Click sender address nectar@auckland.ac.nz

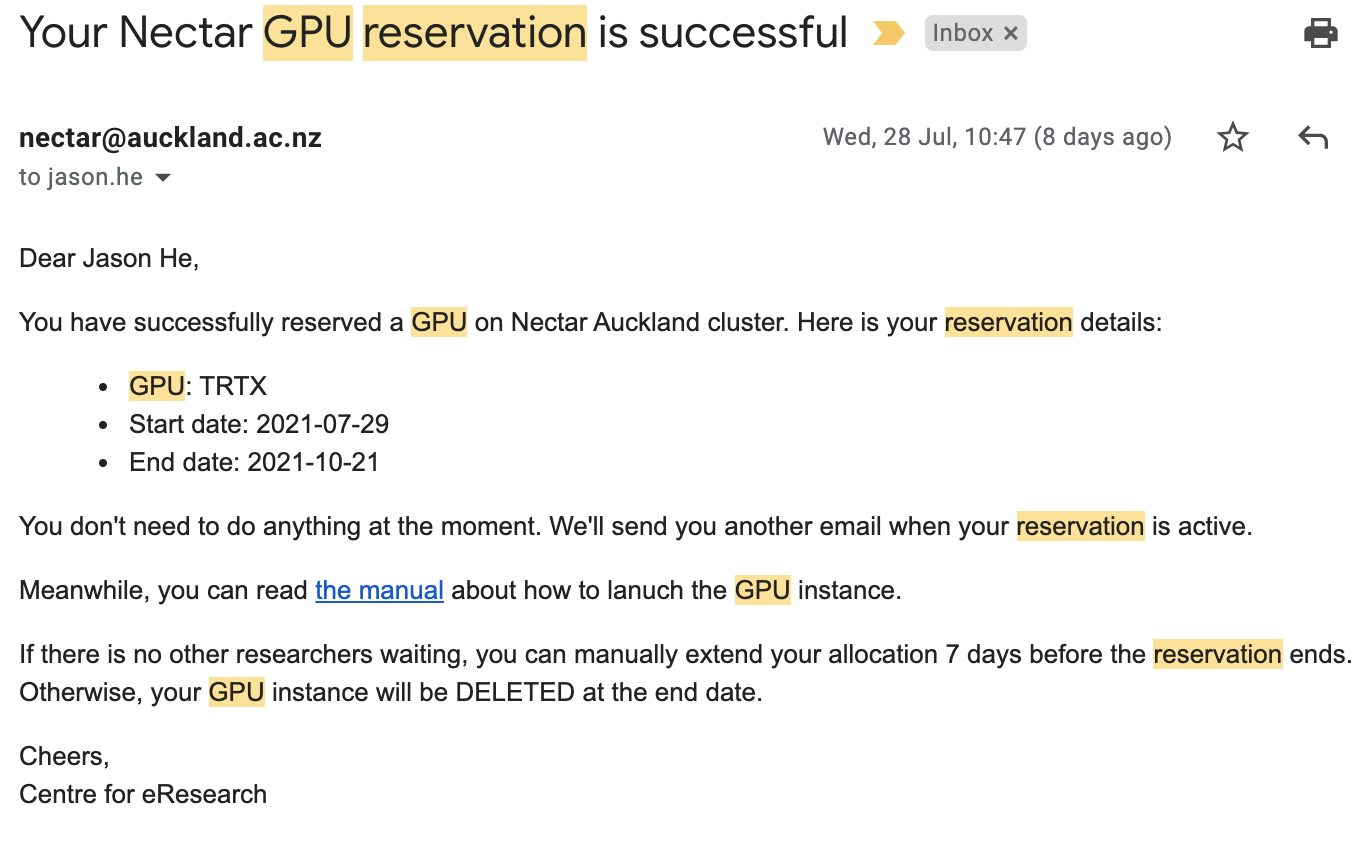pos(170,137)
